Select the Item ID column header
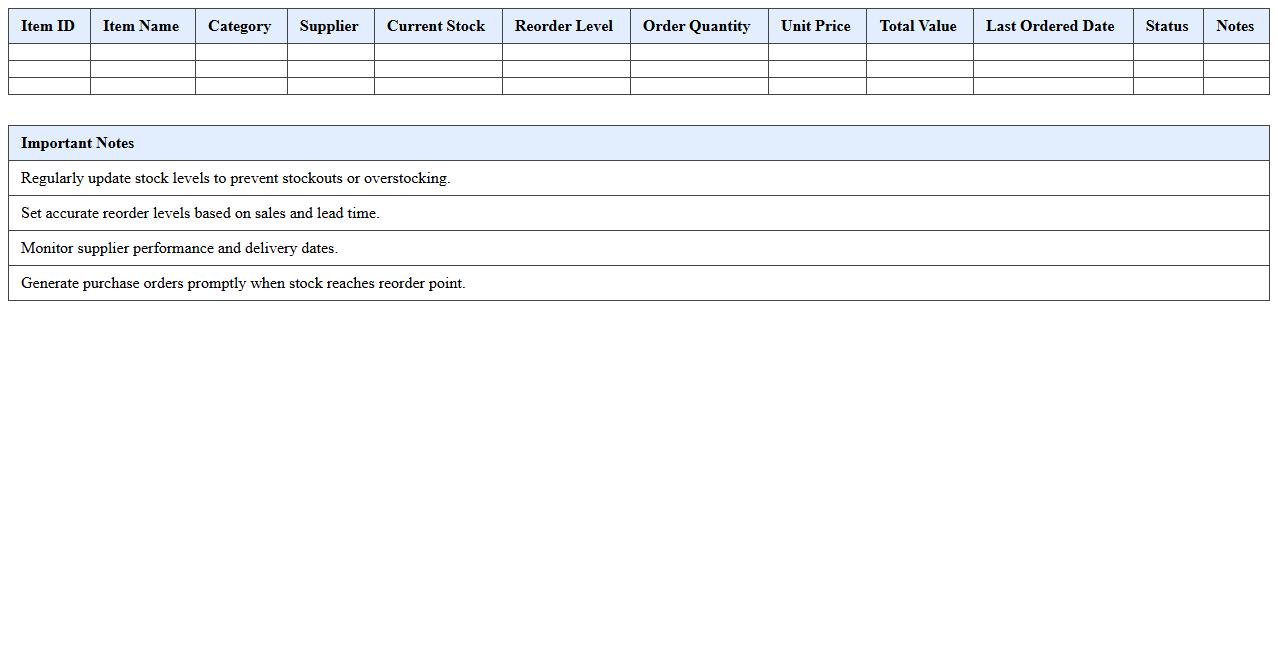Screen dimensions: 1278x650 48,26
